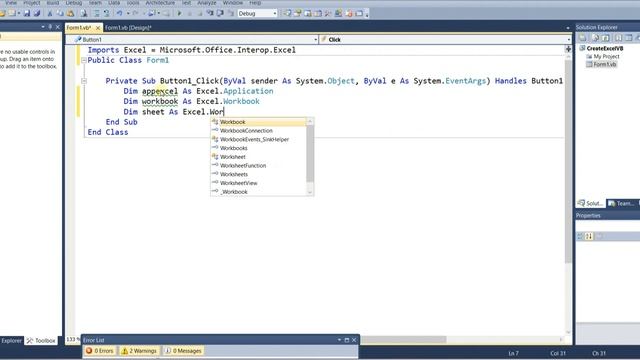This screenshot has width=640, height=360.
Task: Toggle the 0 Errors filter
Action: [100, 351]
